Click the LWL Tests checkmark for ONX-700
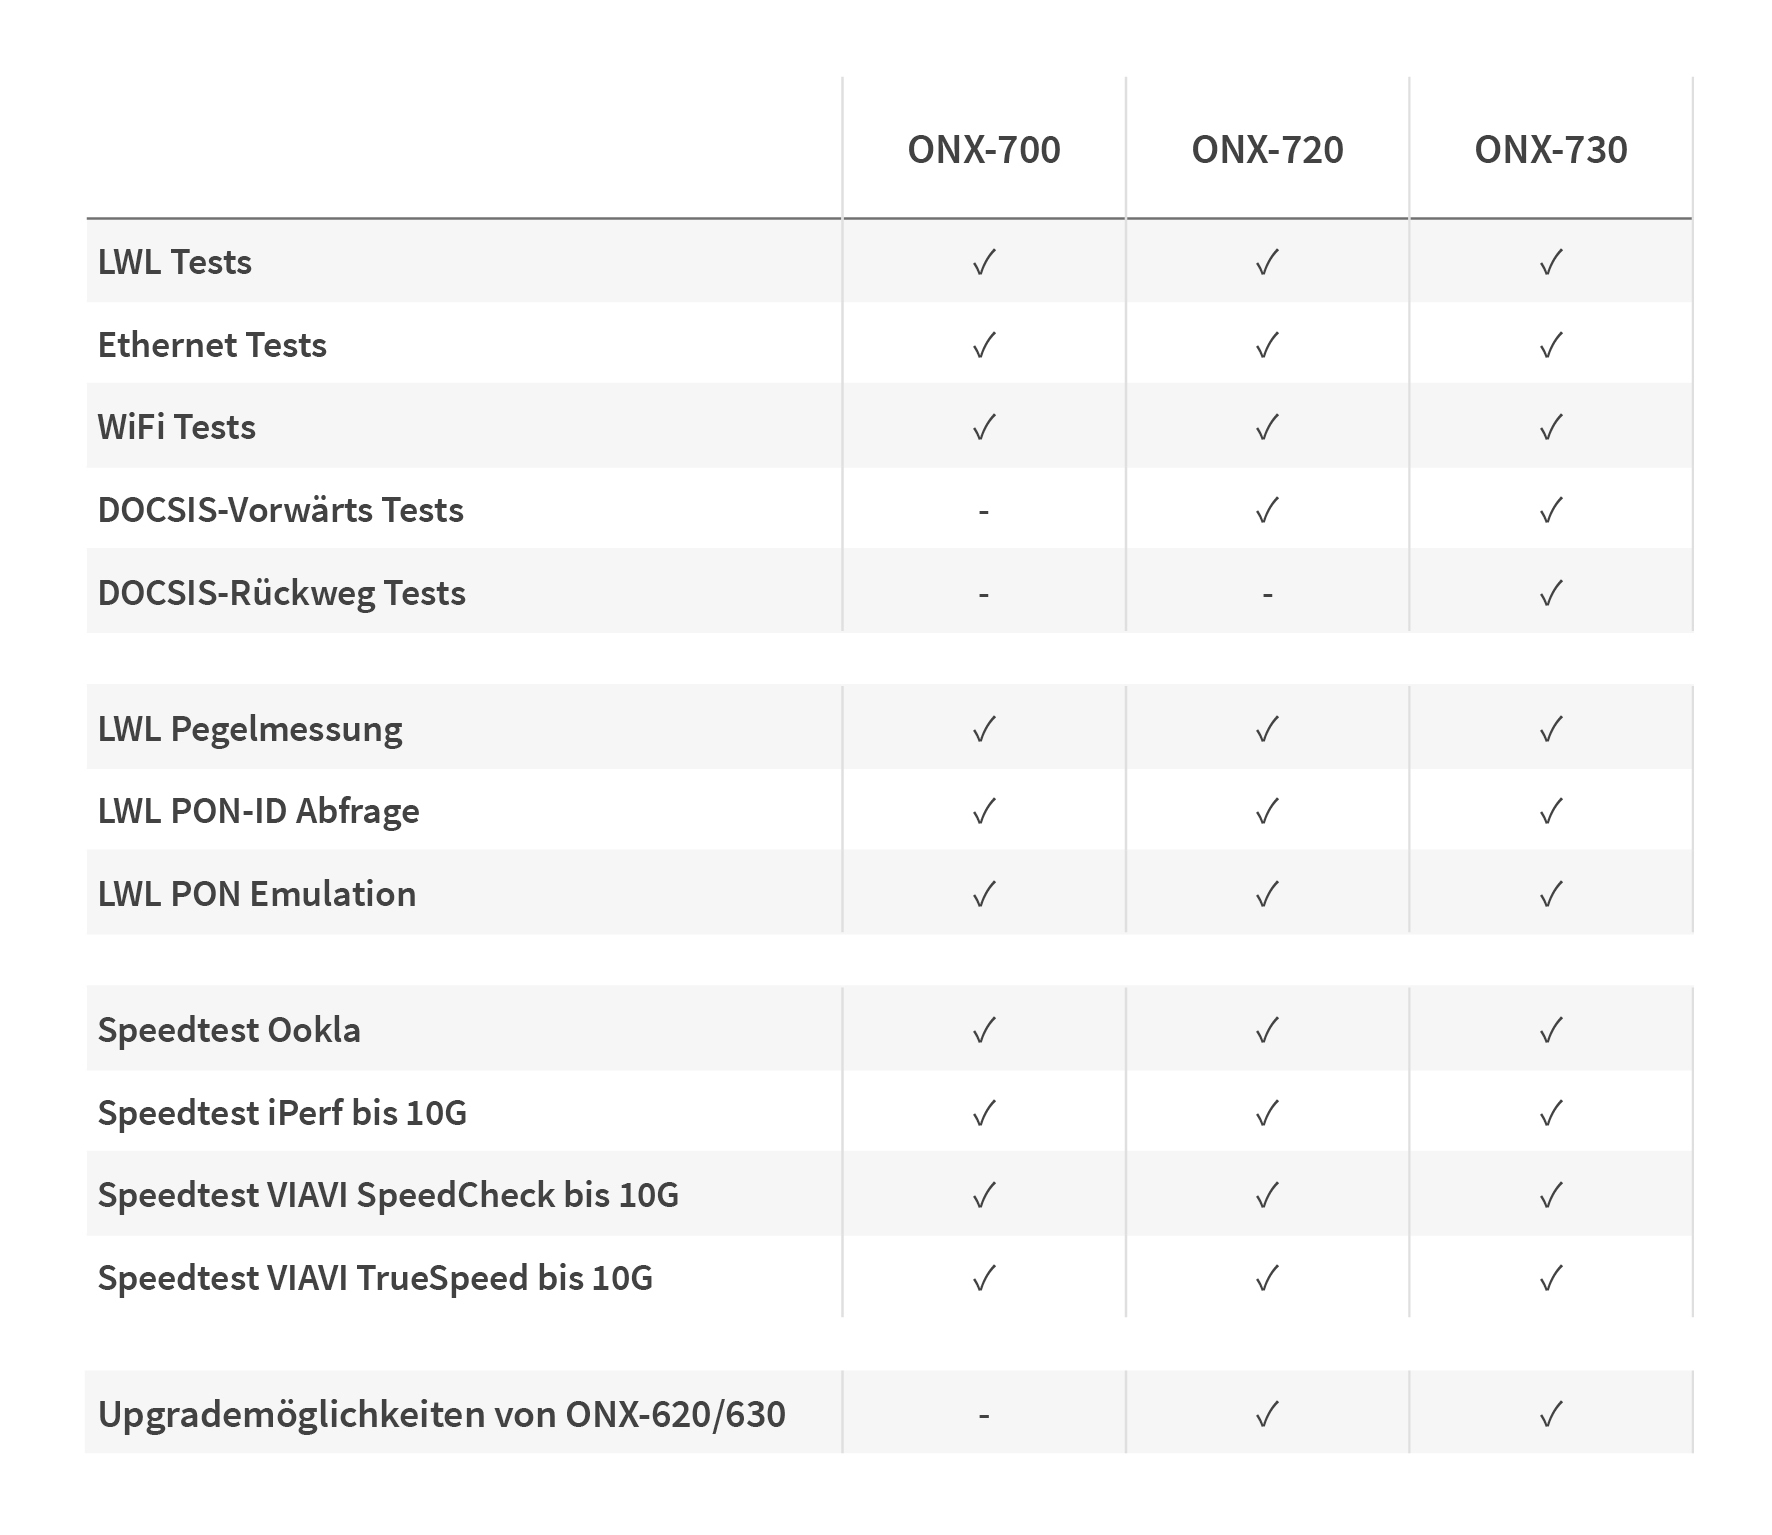The height and width of the screenshot is (1535, 1772). (984, 263)
